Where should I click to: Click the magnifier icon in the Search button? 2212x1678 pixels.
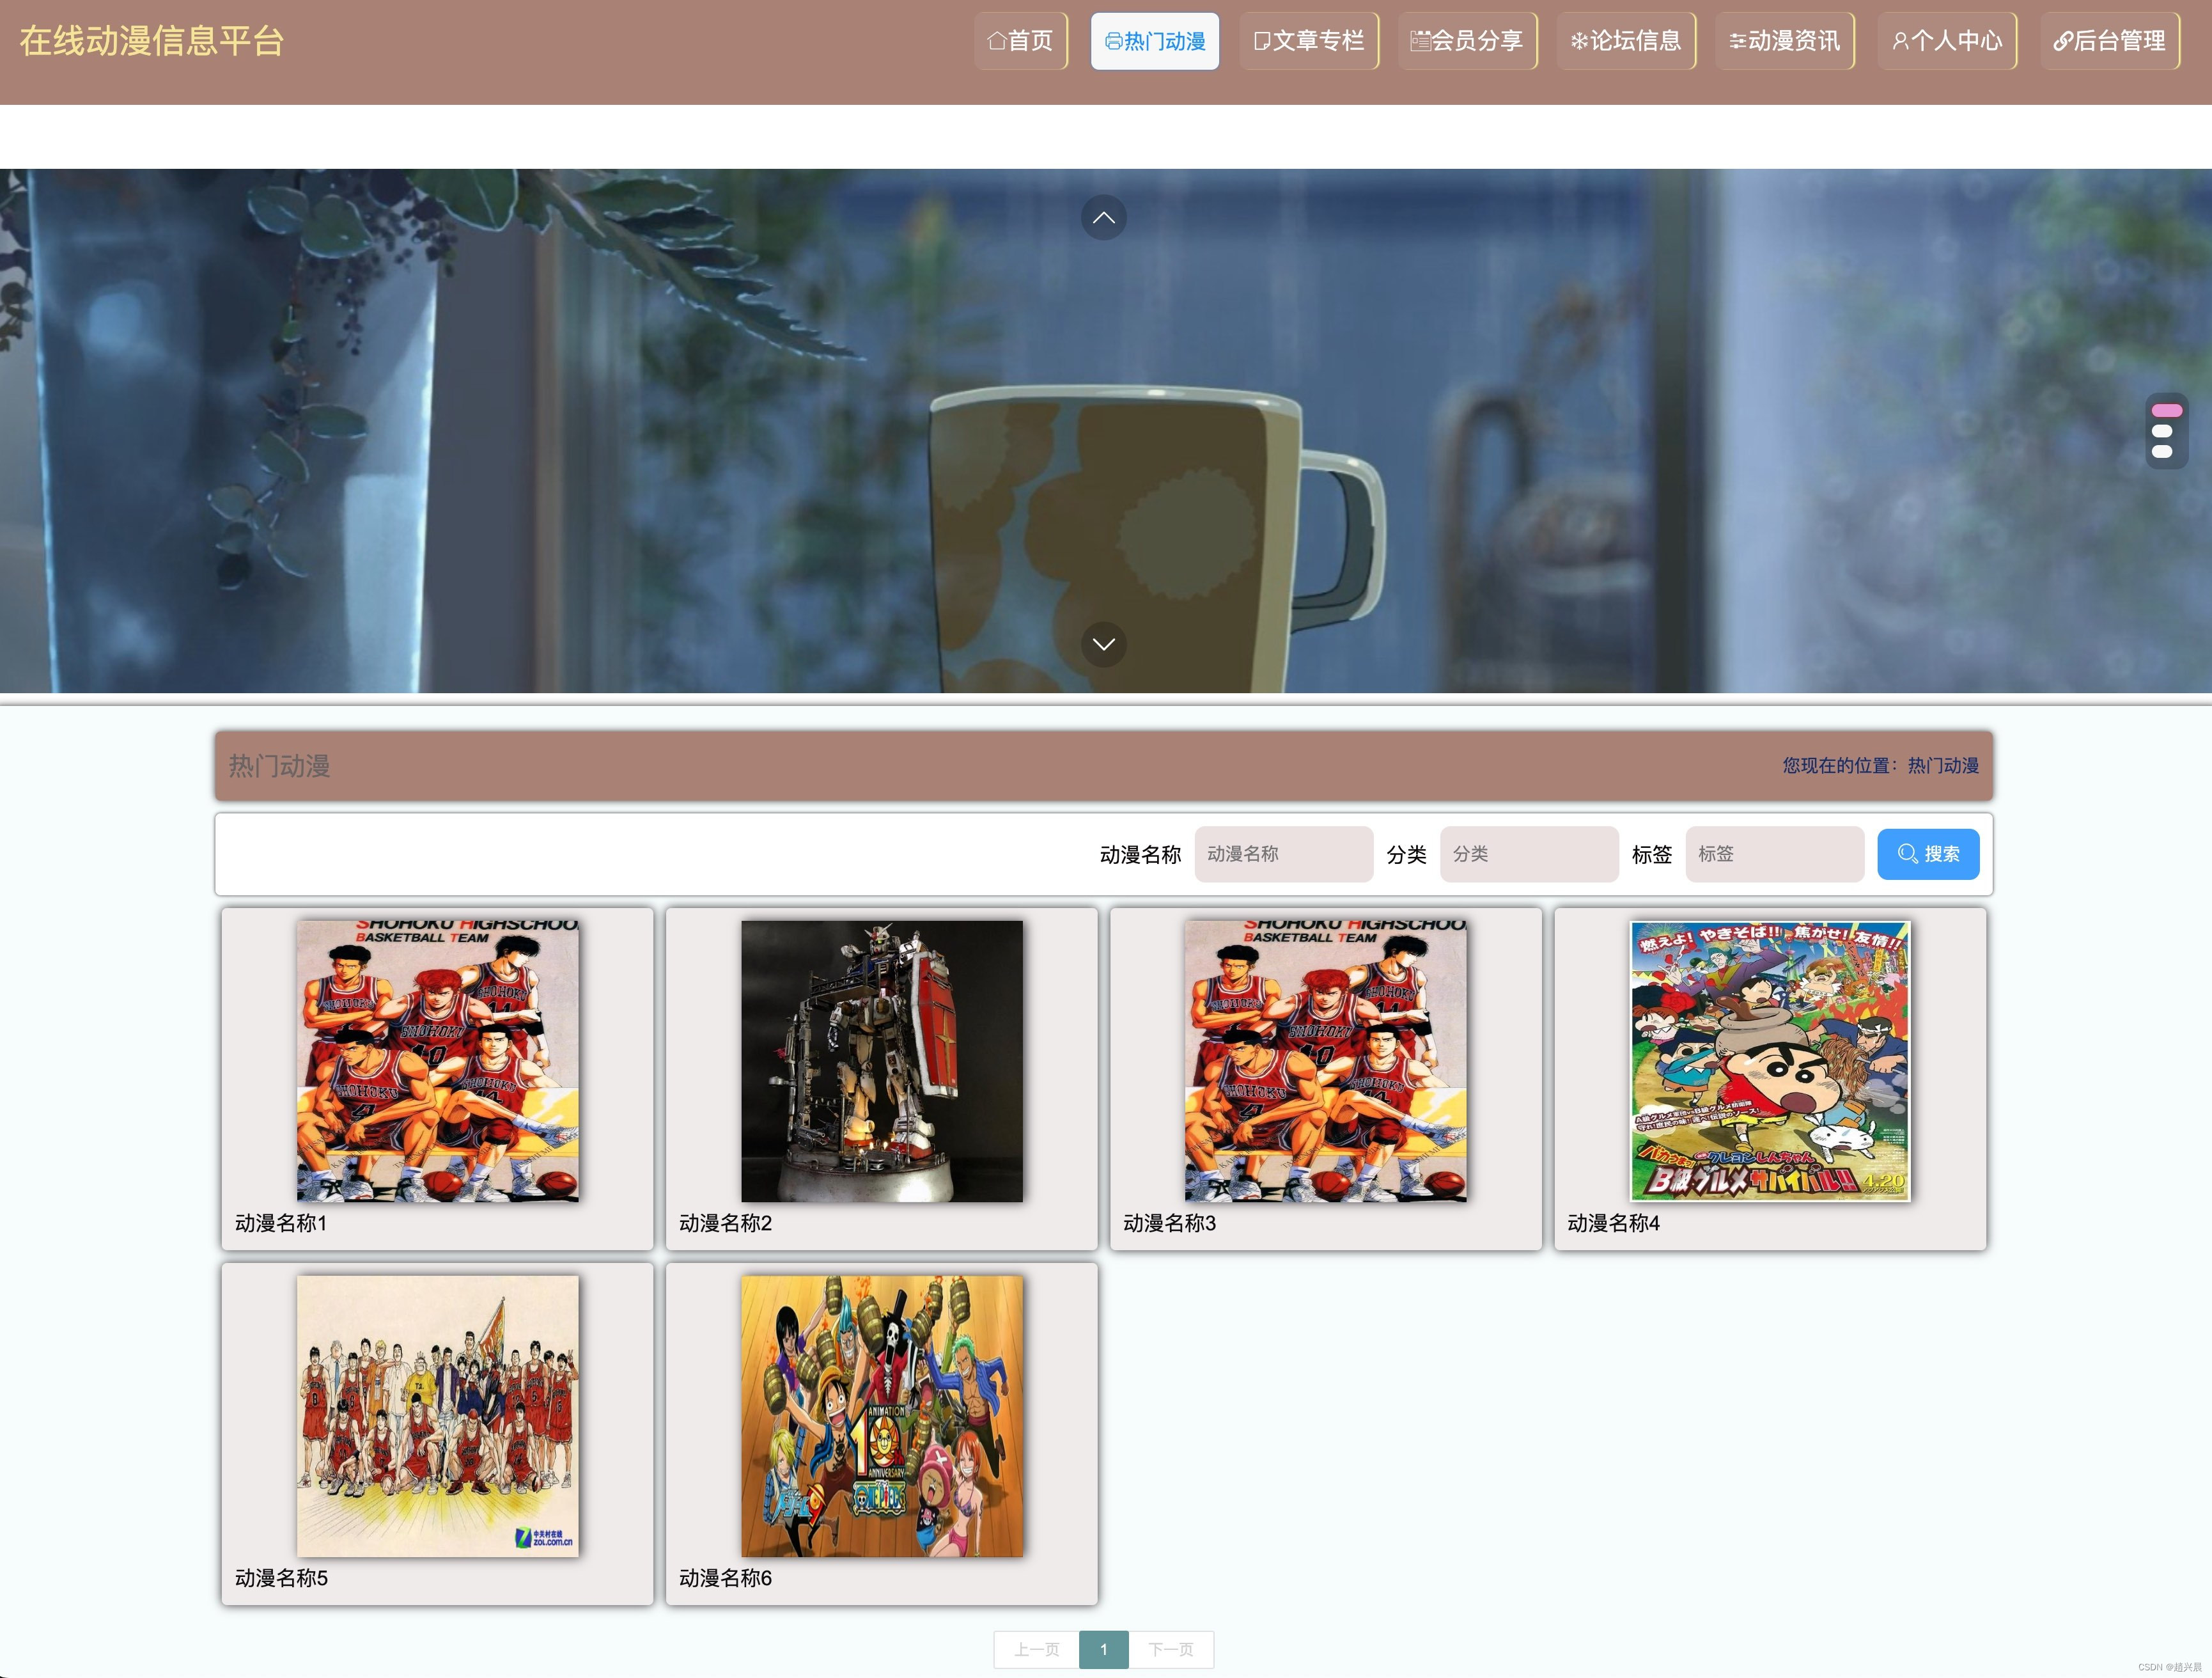pos(1907,854)
